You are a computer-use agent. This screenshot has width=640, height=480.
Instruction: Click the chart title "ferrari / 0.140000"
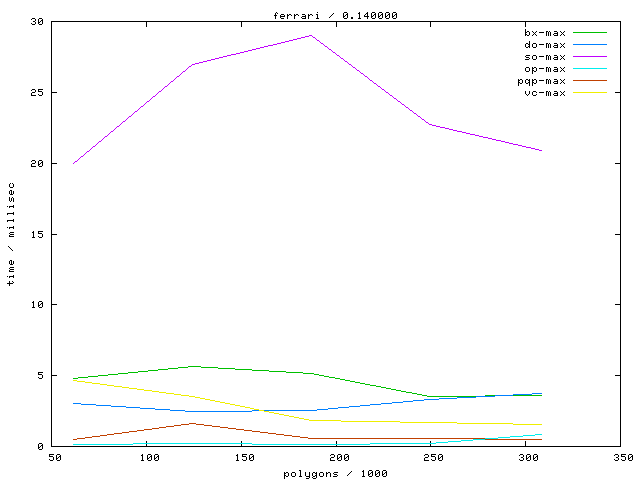coord(320,15)
